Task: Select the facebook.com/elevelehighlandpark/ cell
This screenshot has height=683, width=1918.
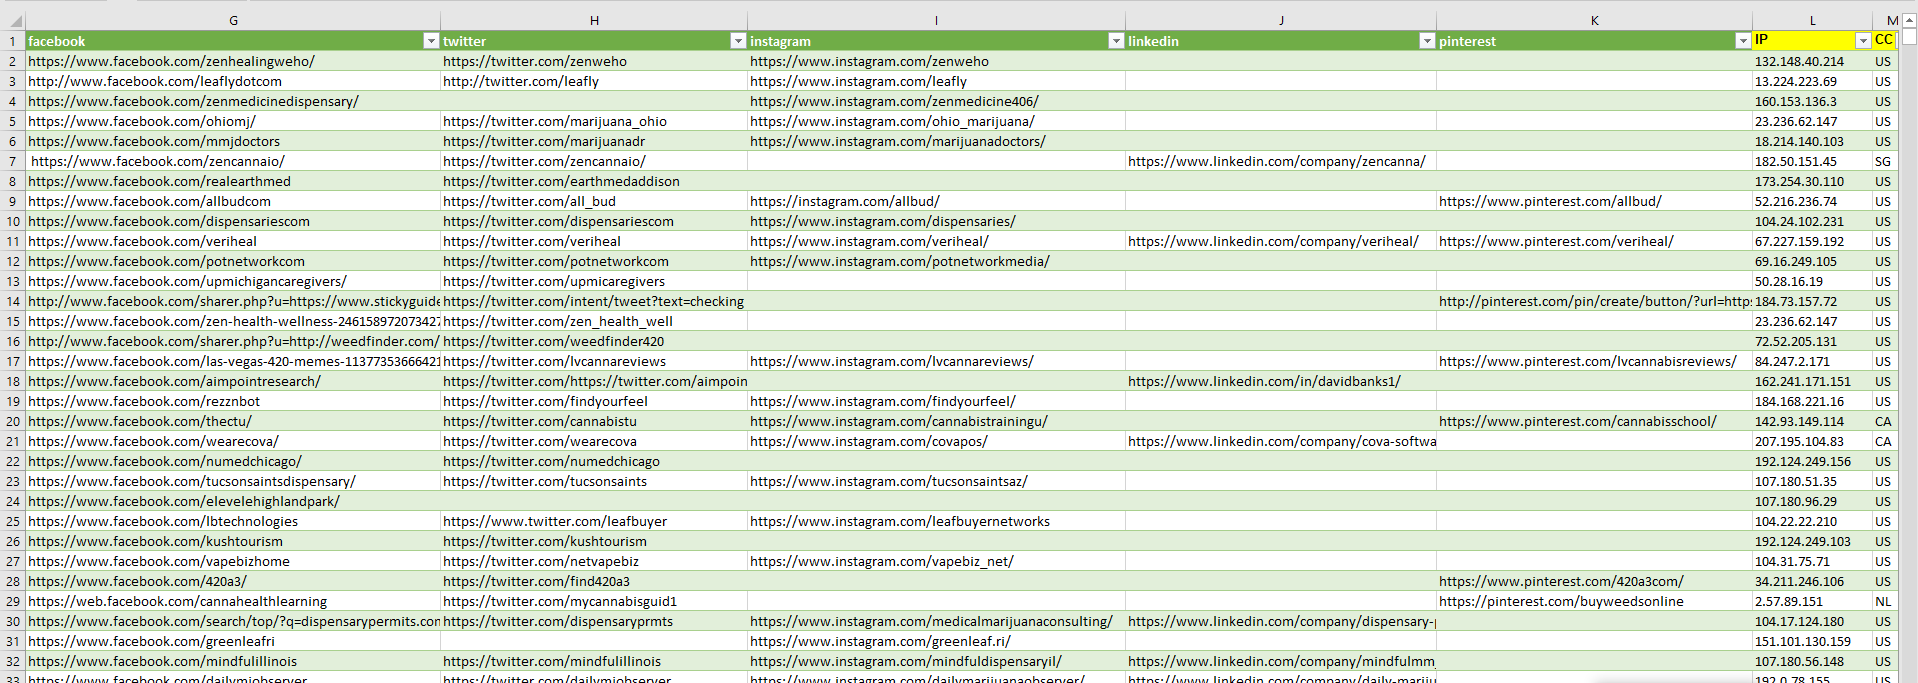Action: (x=233, y=501)
